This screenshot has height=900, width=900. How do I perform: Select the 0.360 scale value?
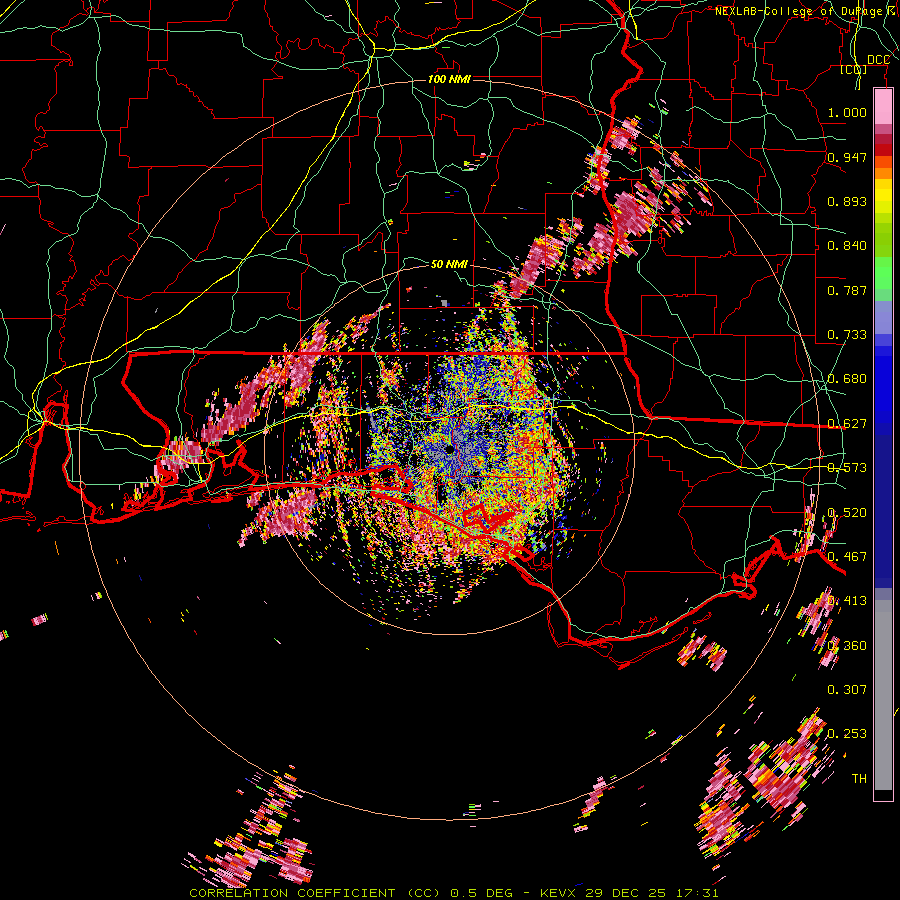coord(847,646)
